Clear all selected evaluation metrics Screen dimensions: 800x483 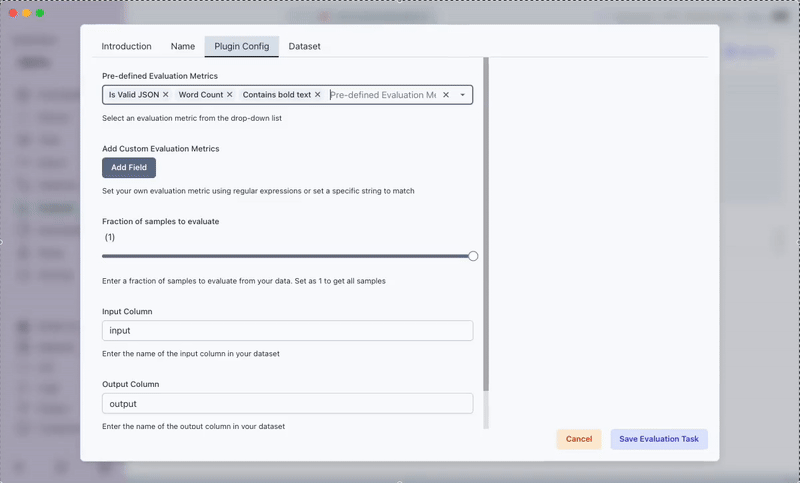click(446, 95)
